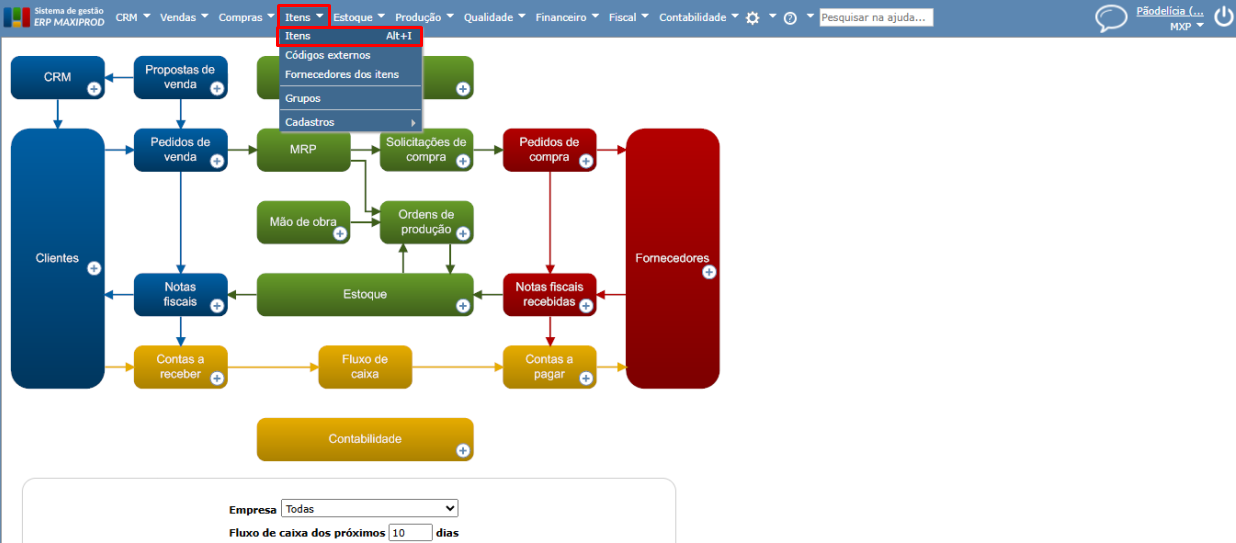Open the MRP box
This screenshot has height=543, width=1236.
(x=304, y=150)
